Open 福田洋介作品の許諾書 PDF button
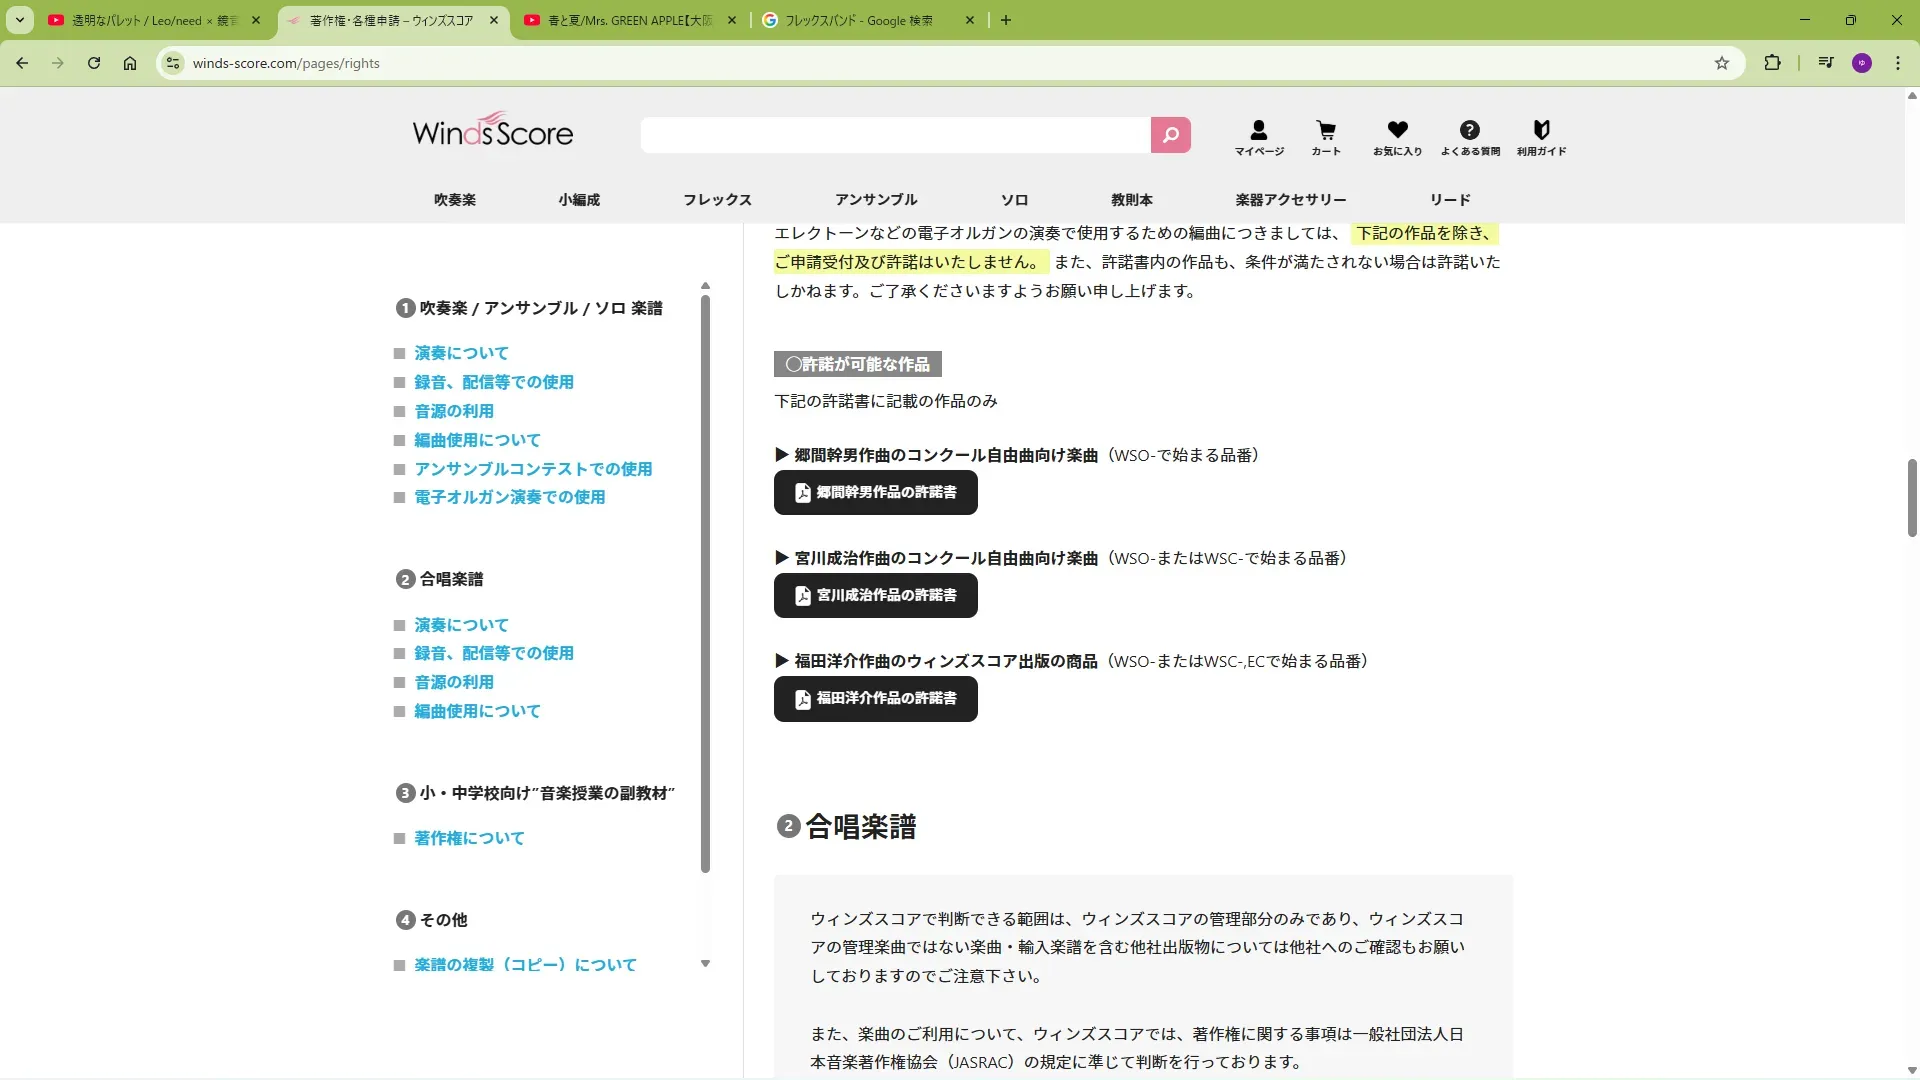 point(875,699)
